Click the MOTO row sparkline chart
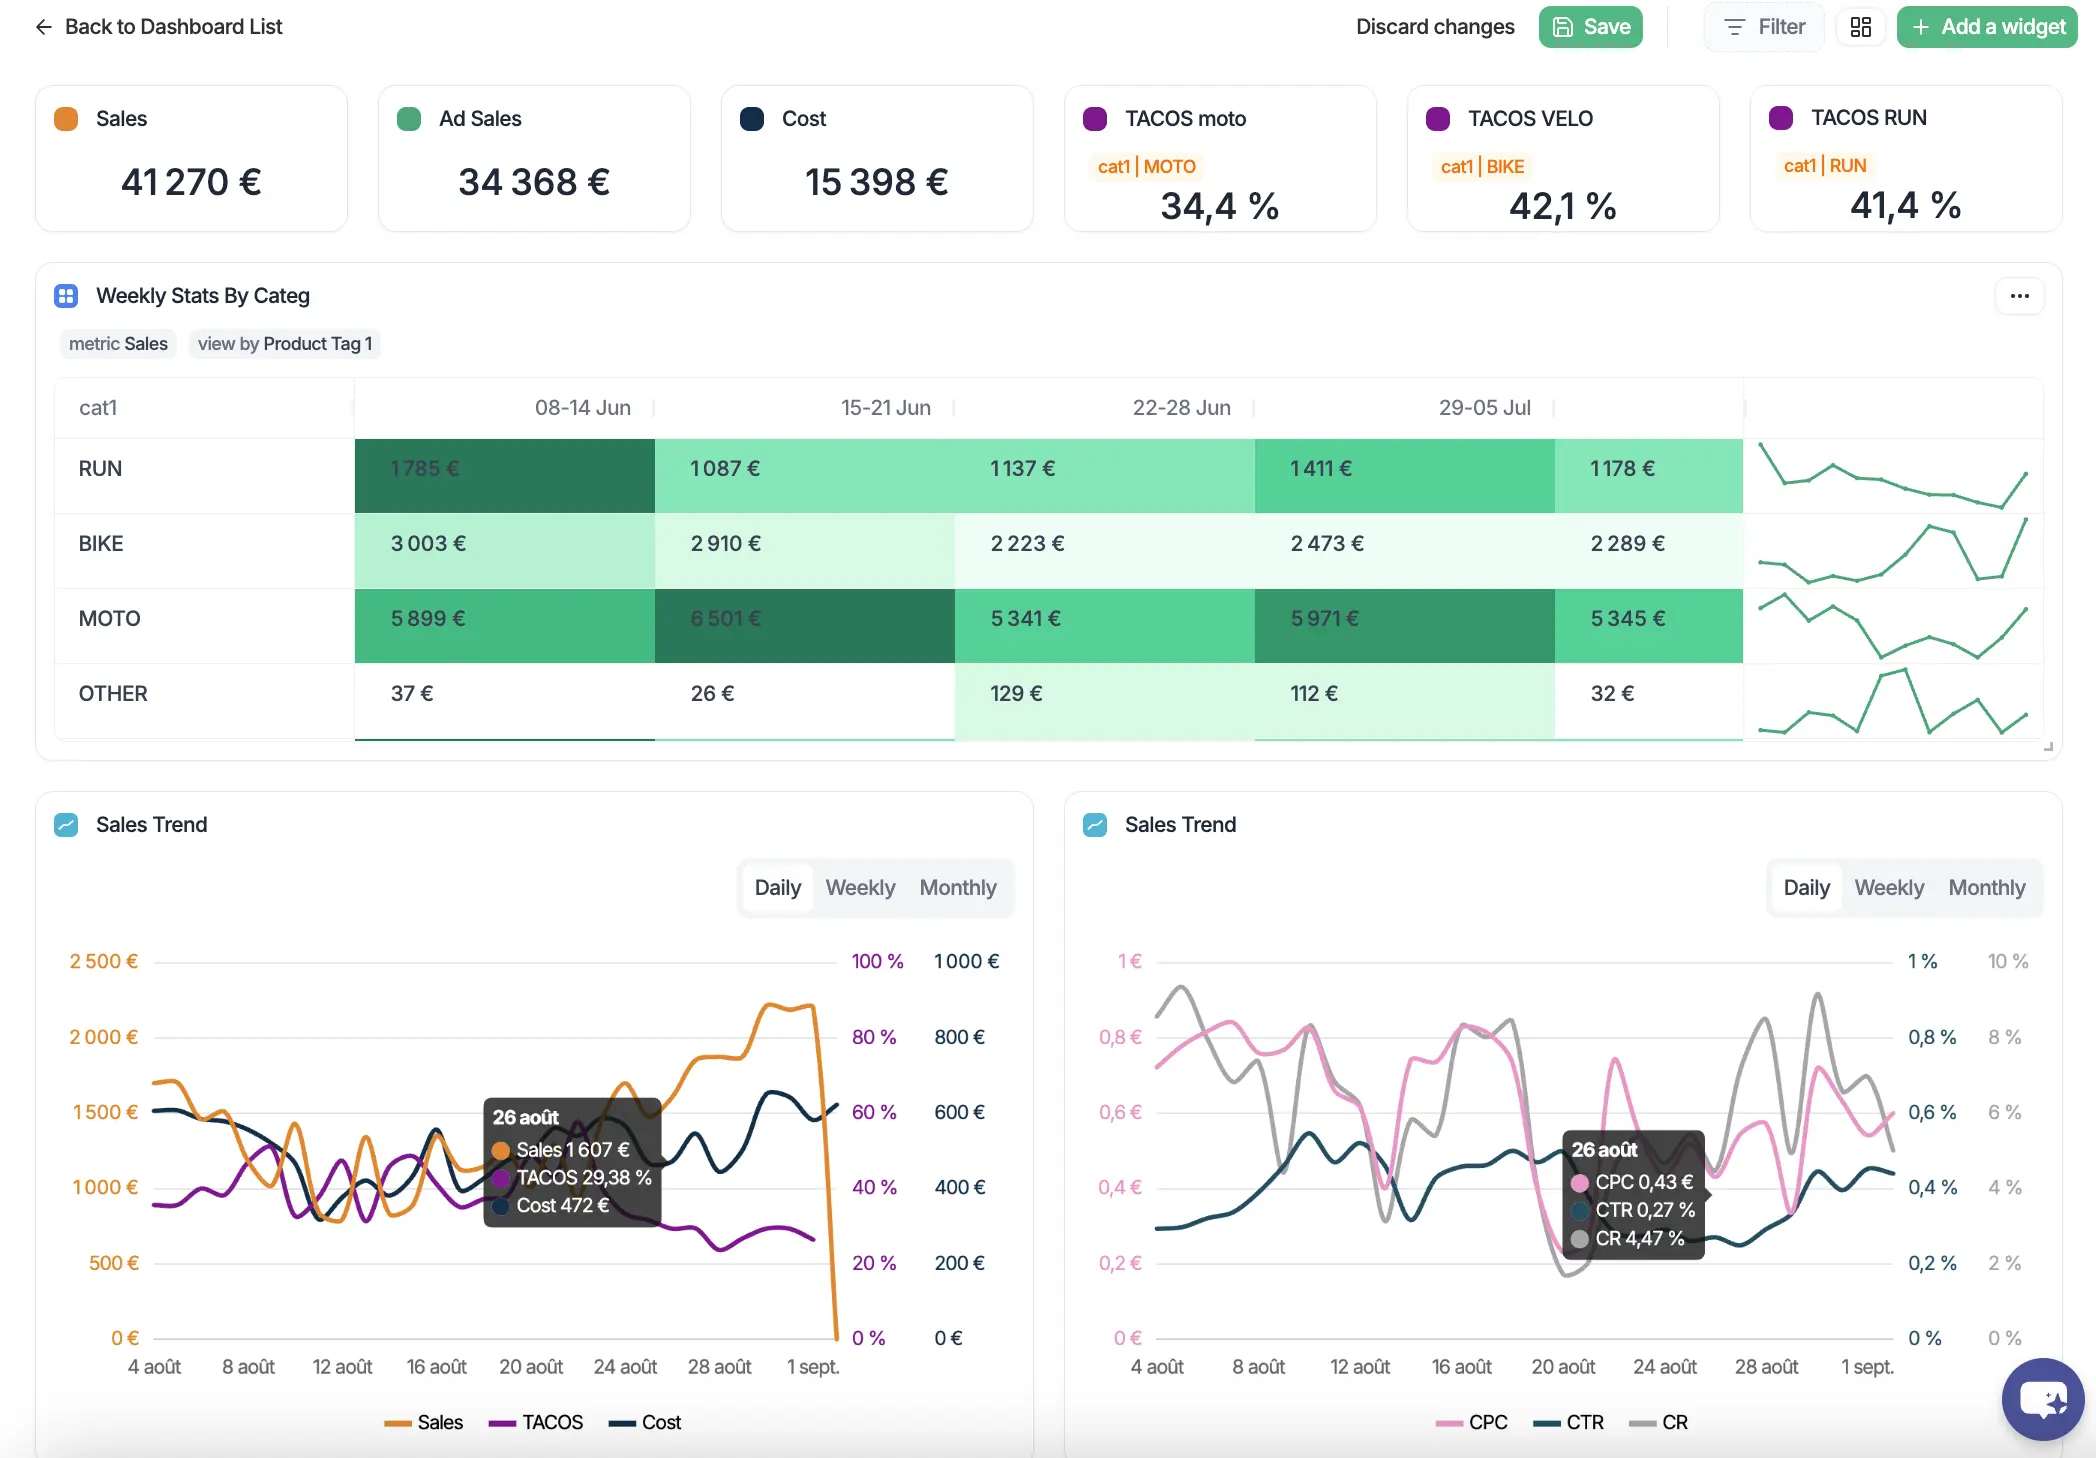Viewport: 2096px width, 1458px height. 1893,626
